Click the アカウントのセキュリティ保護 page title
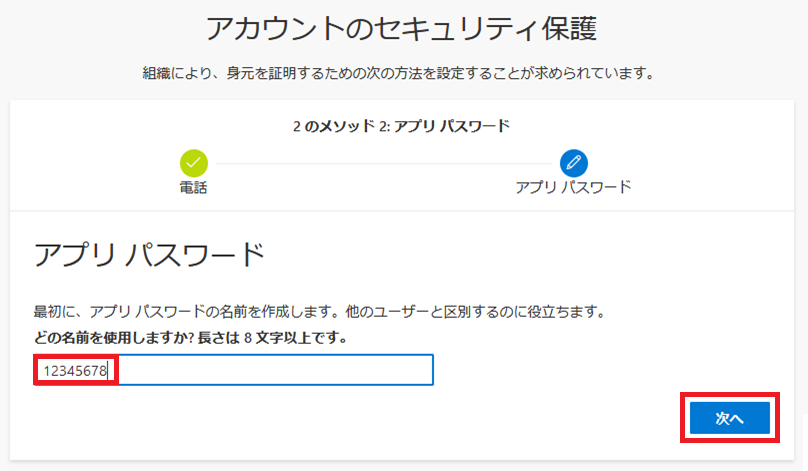The image size is (808, 471). [x=401, y=28]
